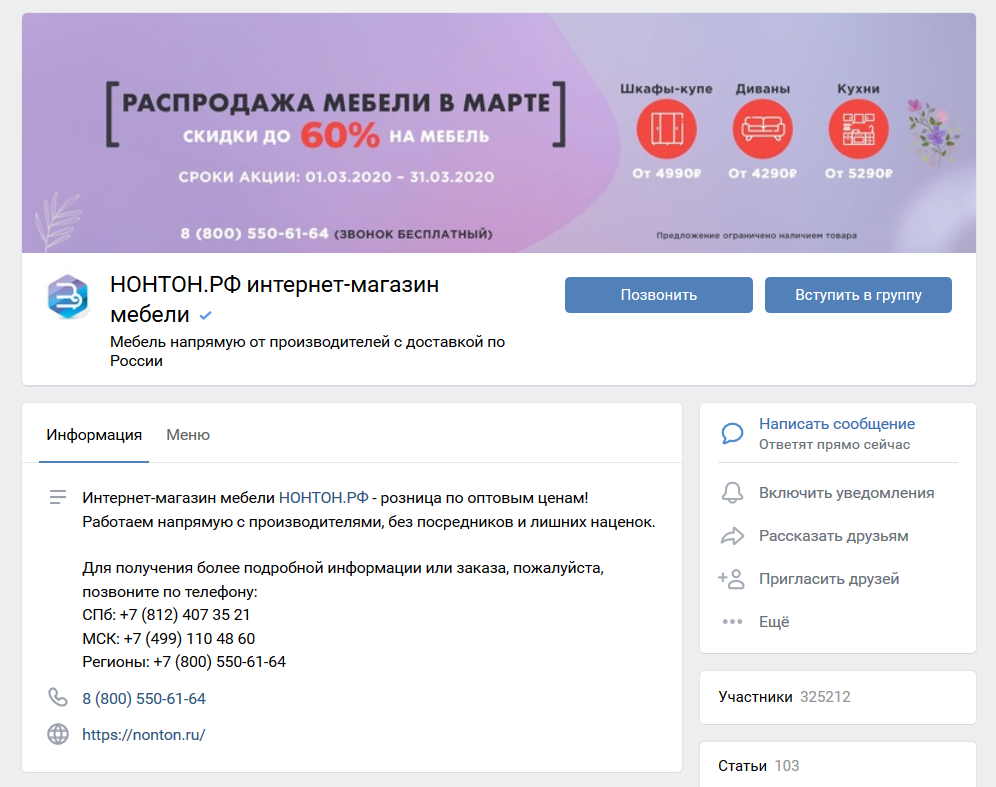996x787 pixels.
Task: Click the От 4990₽ price in banner
Action: point(666,173)
